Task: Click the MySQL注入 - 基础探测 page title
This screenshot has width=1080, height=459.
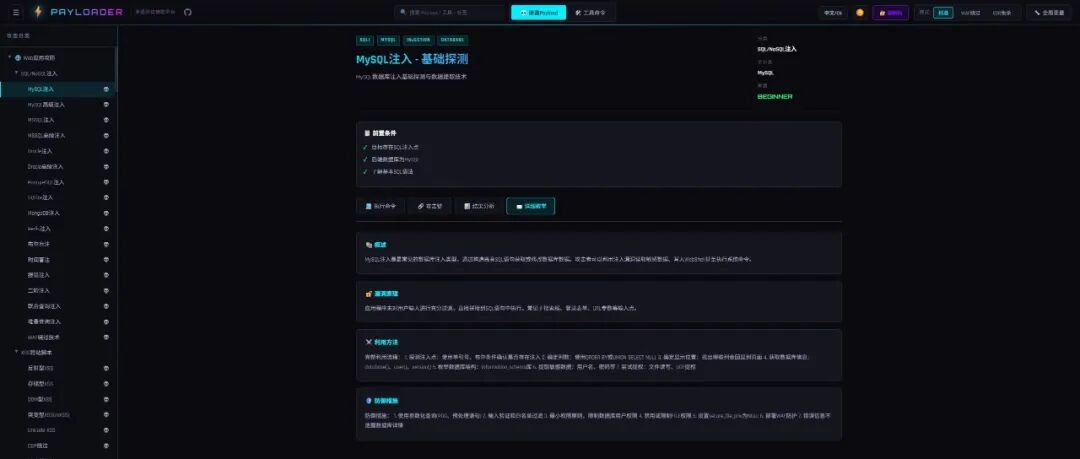Action: pos(412,59)
